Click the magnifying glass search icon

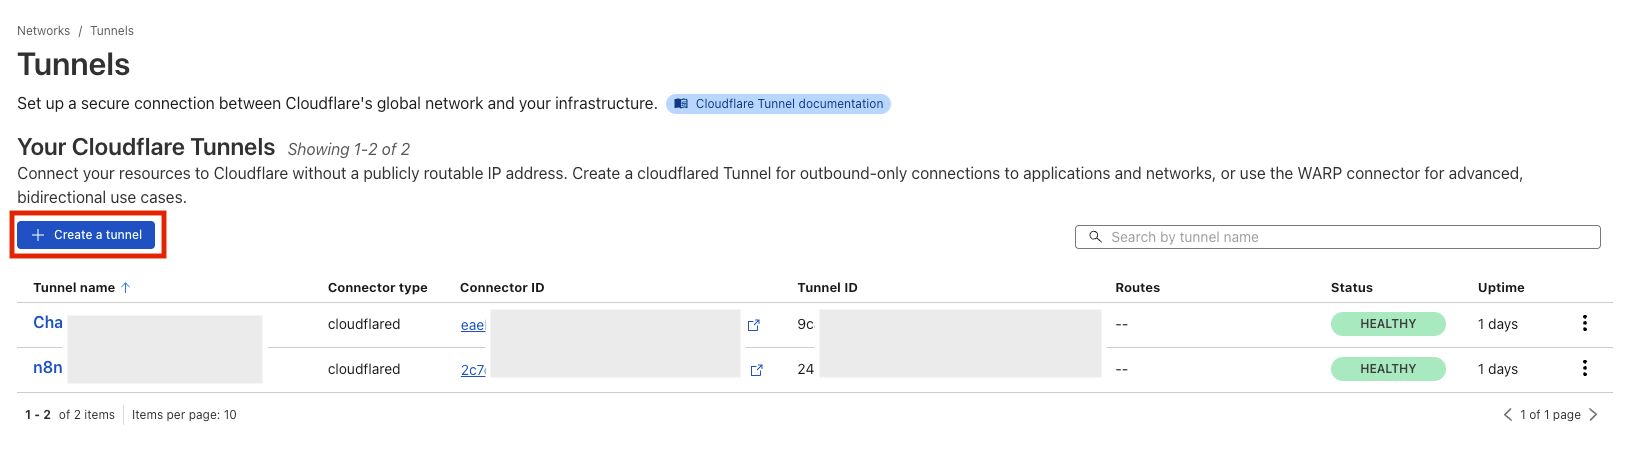pyautogui.click(x=1095, y=237)
